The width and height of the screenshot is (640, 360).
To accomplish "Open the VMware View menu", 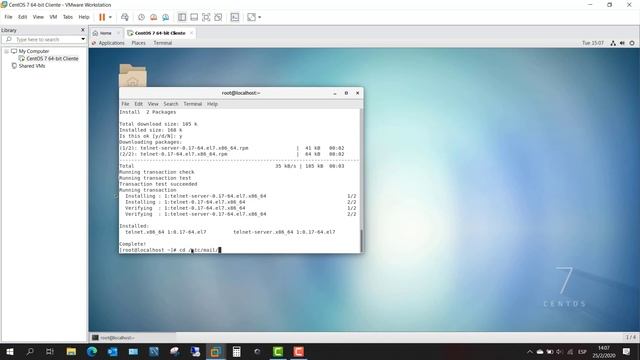I will (38, 17).
